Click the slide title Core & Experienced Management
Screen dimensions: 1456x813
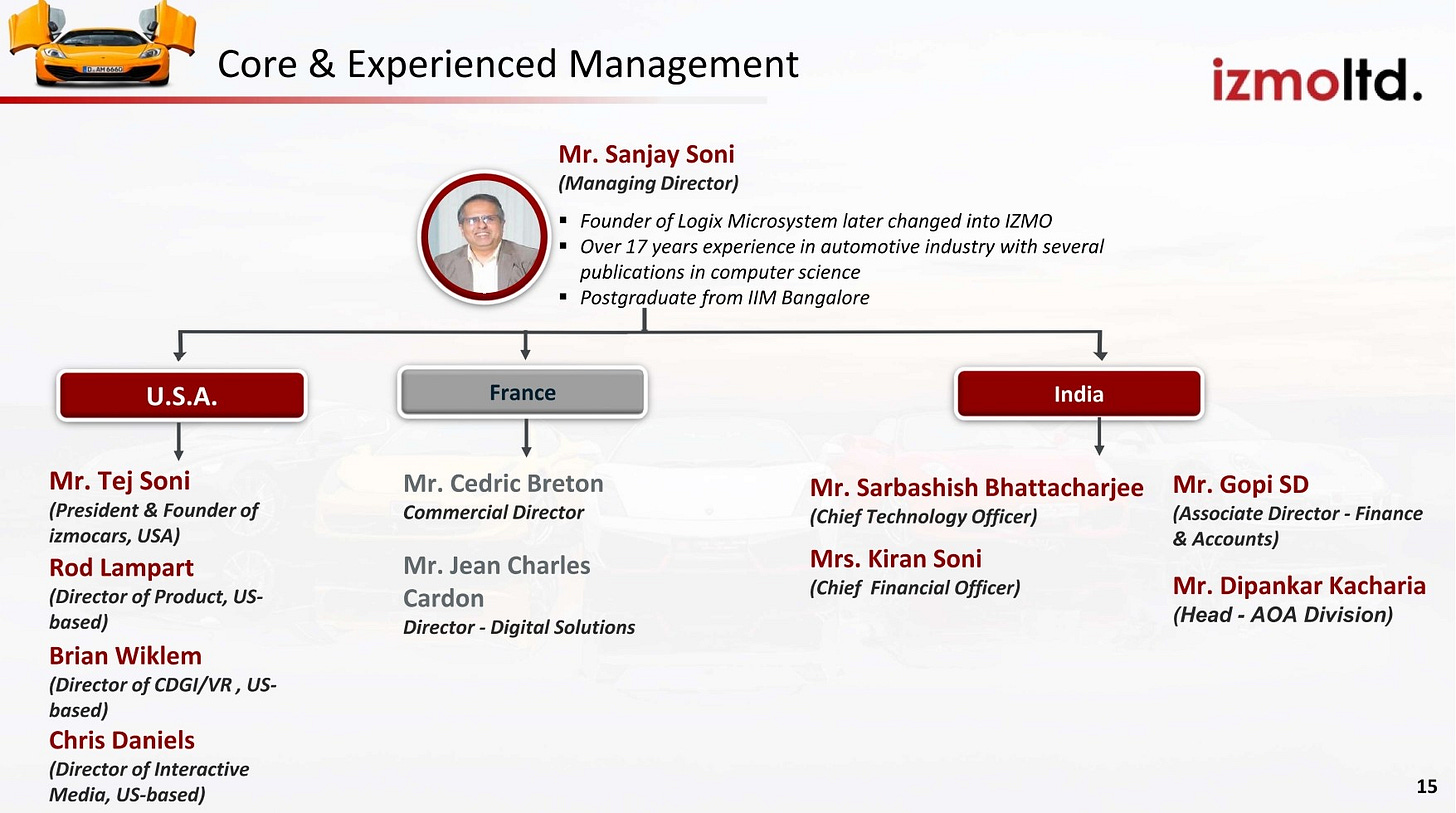click(508, 64)
